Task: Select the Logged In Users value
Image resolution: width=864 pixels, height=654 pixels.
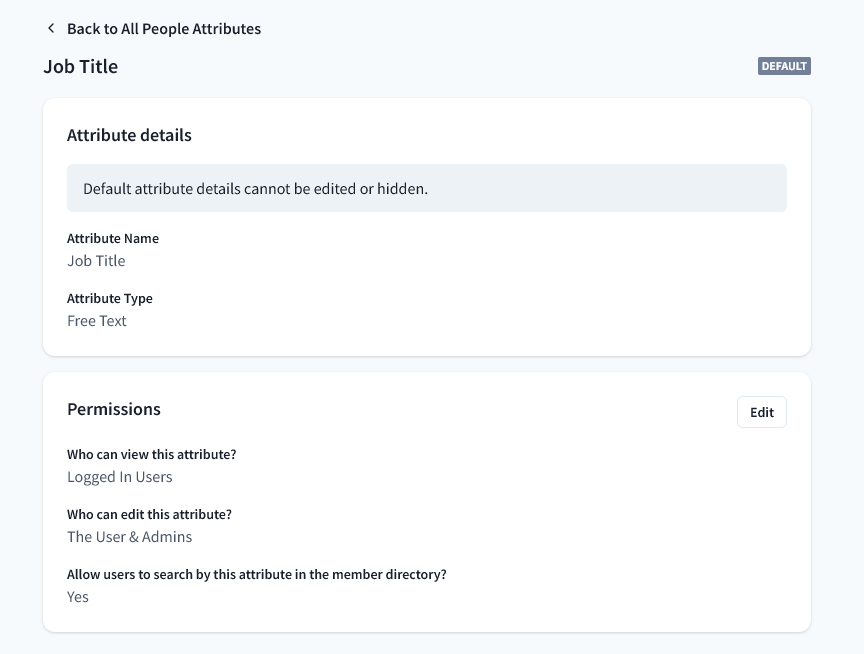Action: click(120, 477)
